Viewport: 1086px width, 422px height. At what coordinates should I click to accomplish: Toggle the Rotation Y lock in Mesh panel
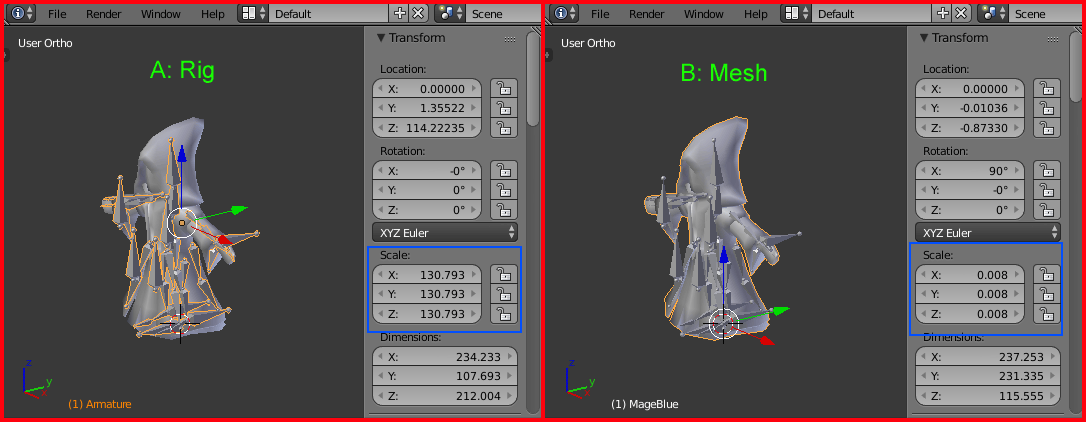(x=1047, y=190)
